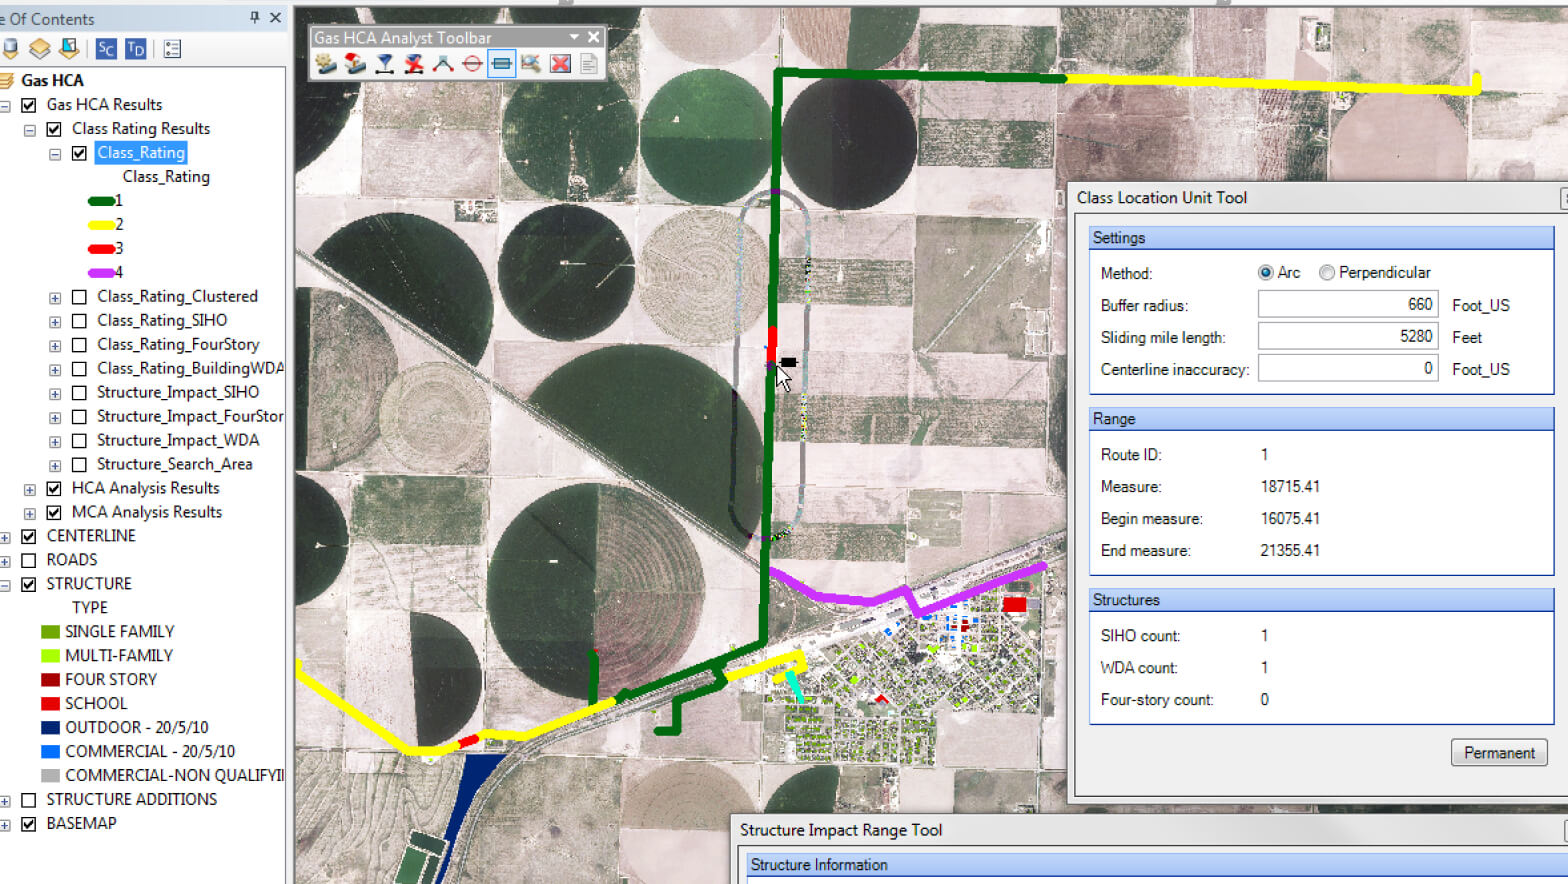Click the gear-and-pipe settings icon in HCA toolbar
The width and height of the screenshot is (1568, 884).
coord(326,64)
